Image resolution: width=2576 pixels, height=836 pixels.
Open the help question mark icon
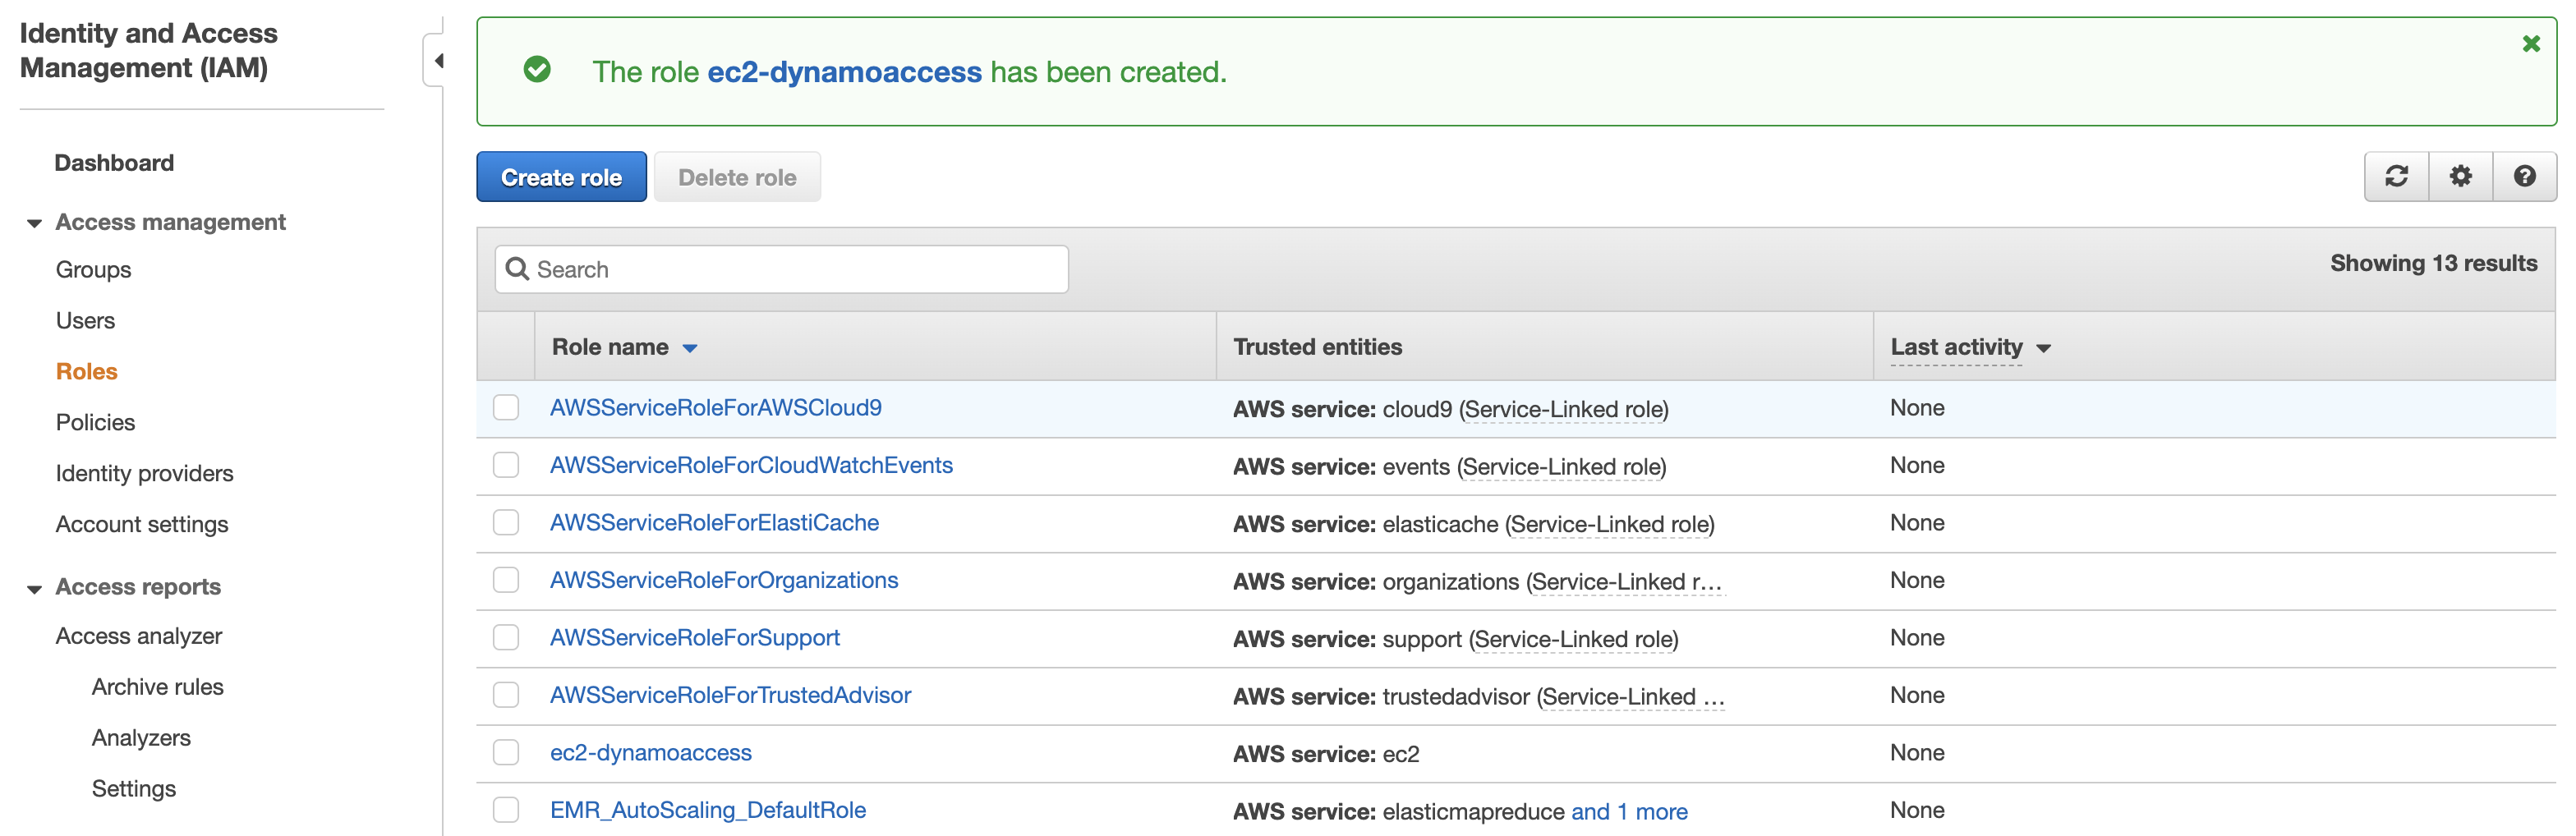(x=2524, y=177)
